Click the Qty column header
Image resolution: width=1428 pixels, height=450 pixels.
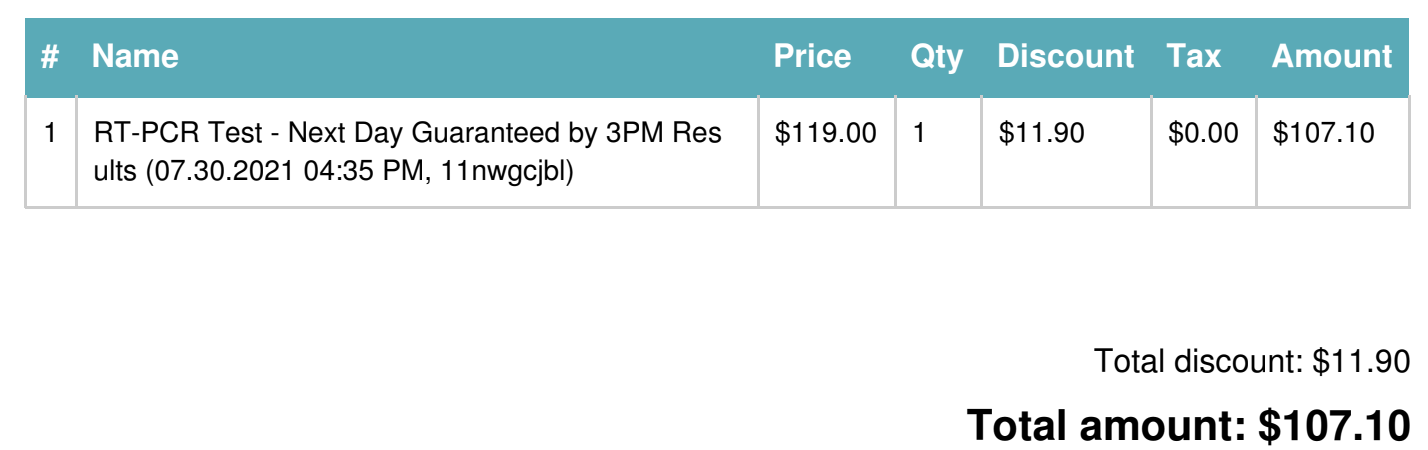pos(936,56)
